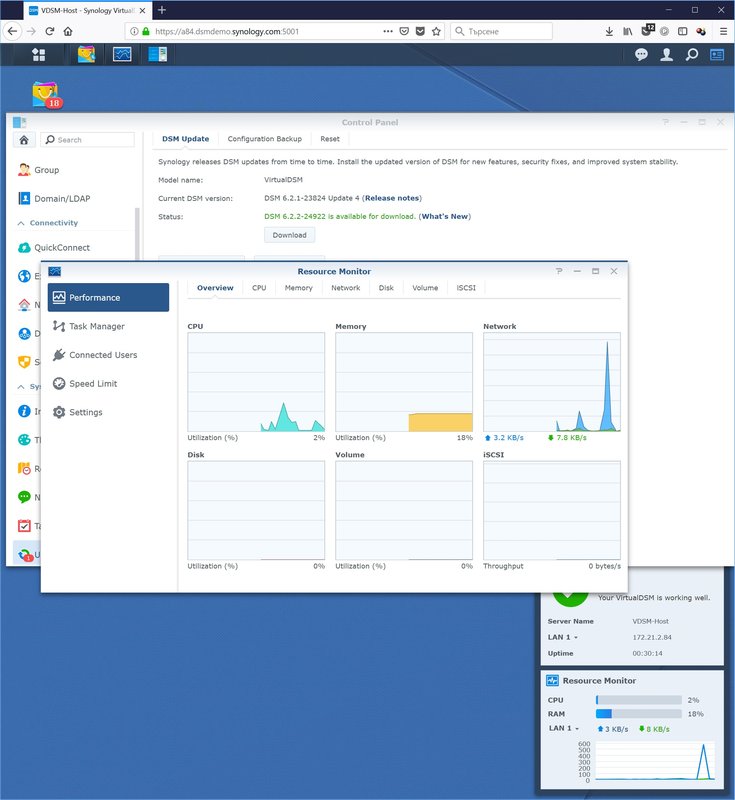Bookmark this page star icon

pyautogui.click(x=436, y=31)
